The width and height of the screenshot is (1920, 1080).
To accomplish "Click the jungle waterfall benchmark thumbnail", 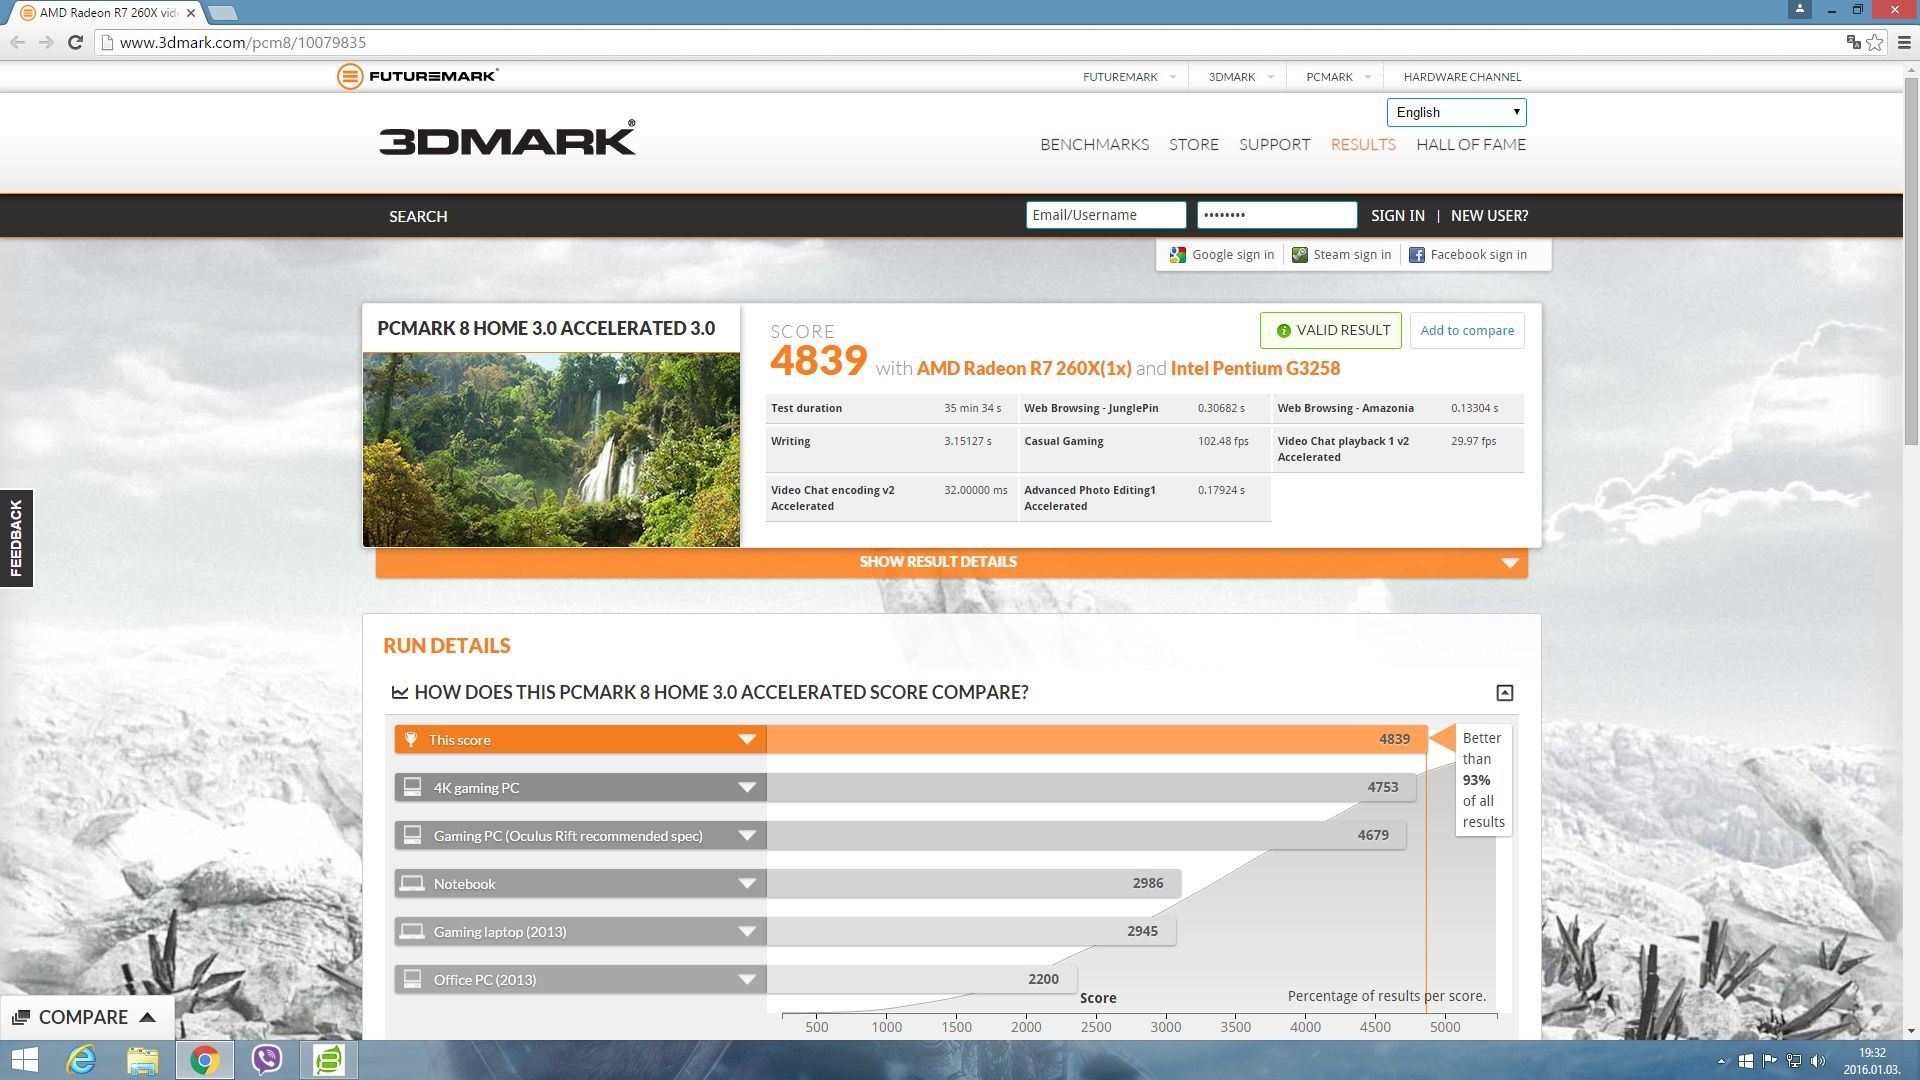I will tap(551, 450).
